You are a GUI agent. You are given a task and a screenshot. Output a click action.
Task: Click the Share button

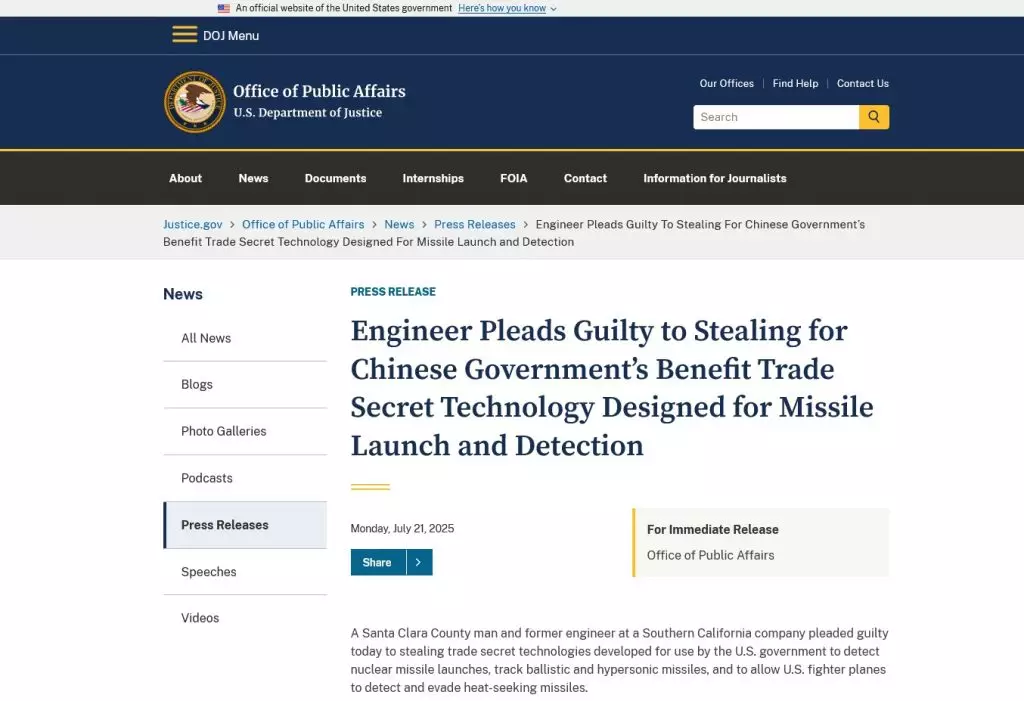pyautogui.click(x=377, y=563)
